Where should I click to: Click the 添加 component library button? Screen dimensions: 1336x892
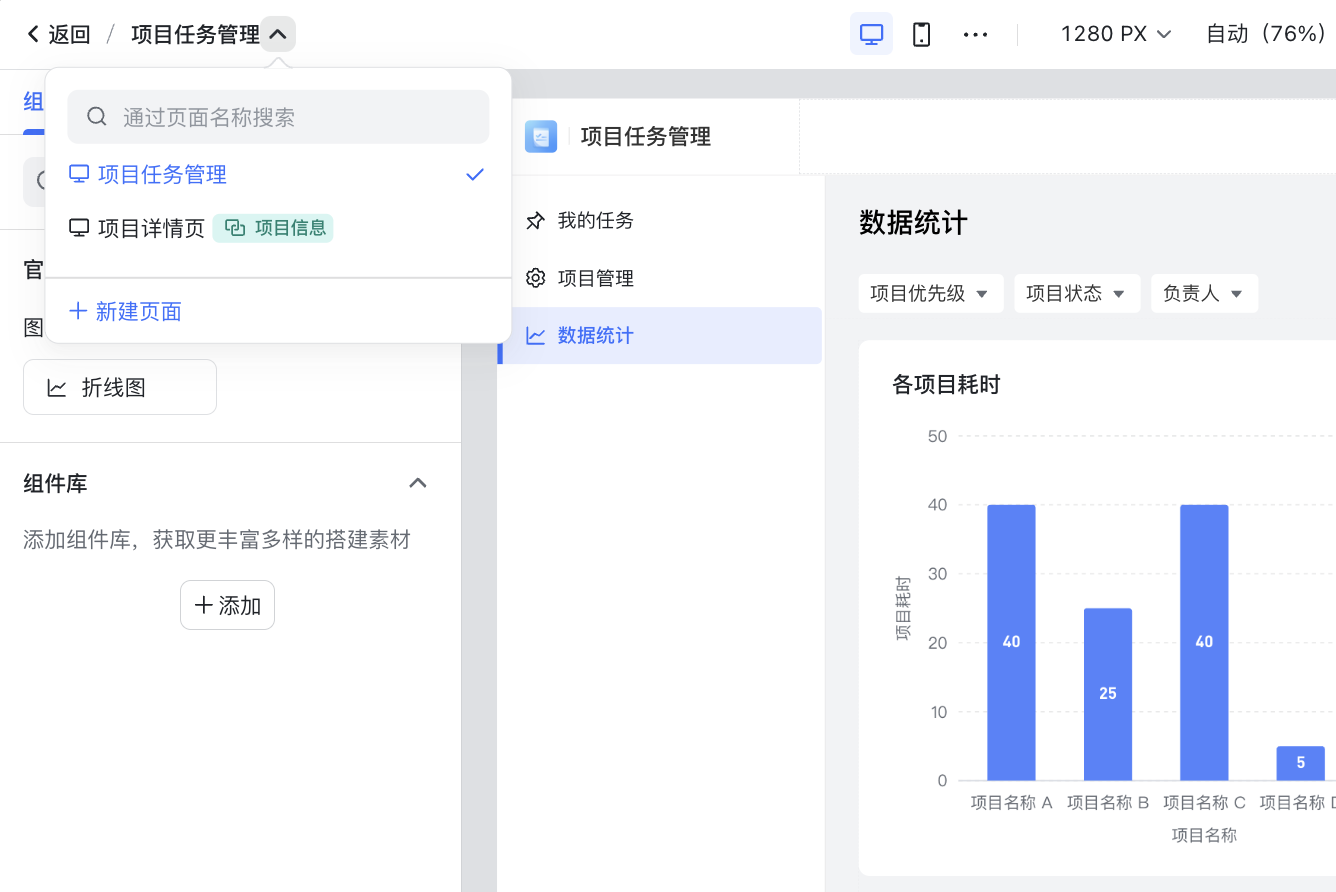[x=227, y=605]
